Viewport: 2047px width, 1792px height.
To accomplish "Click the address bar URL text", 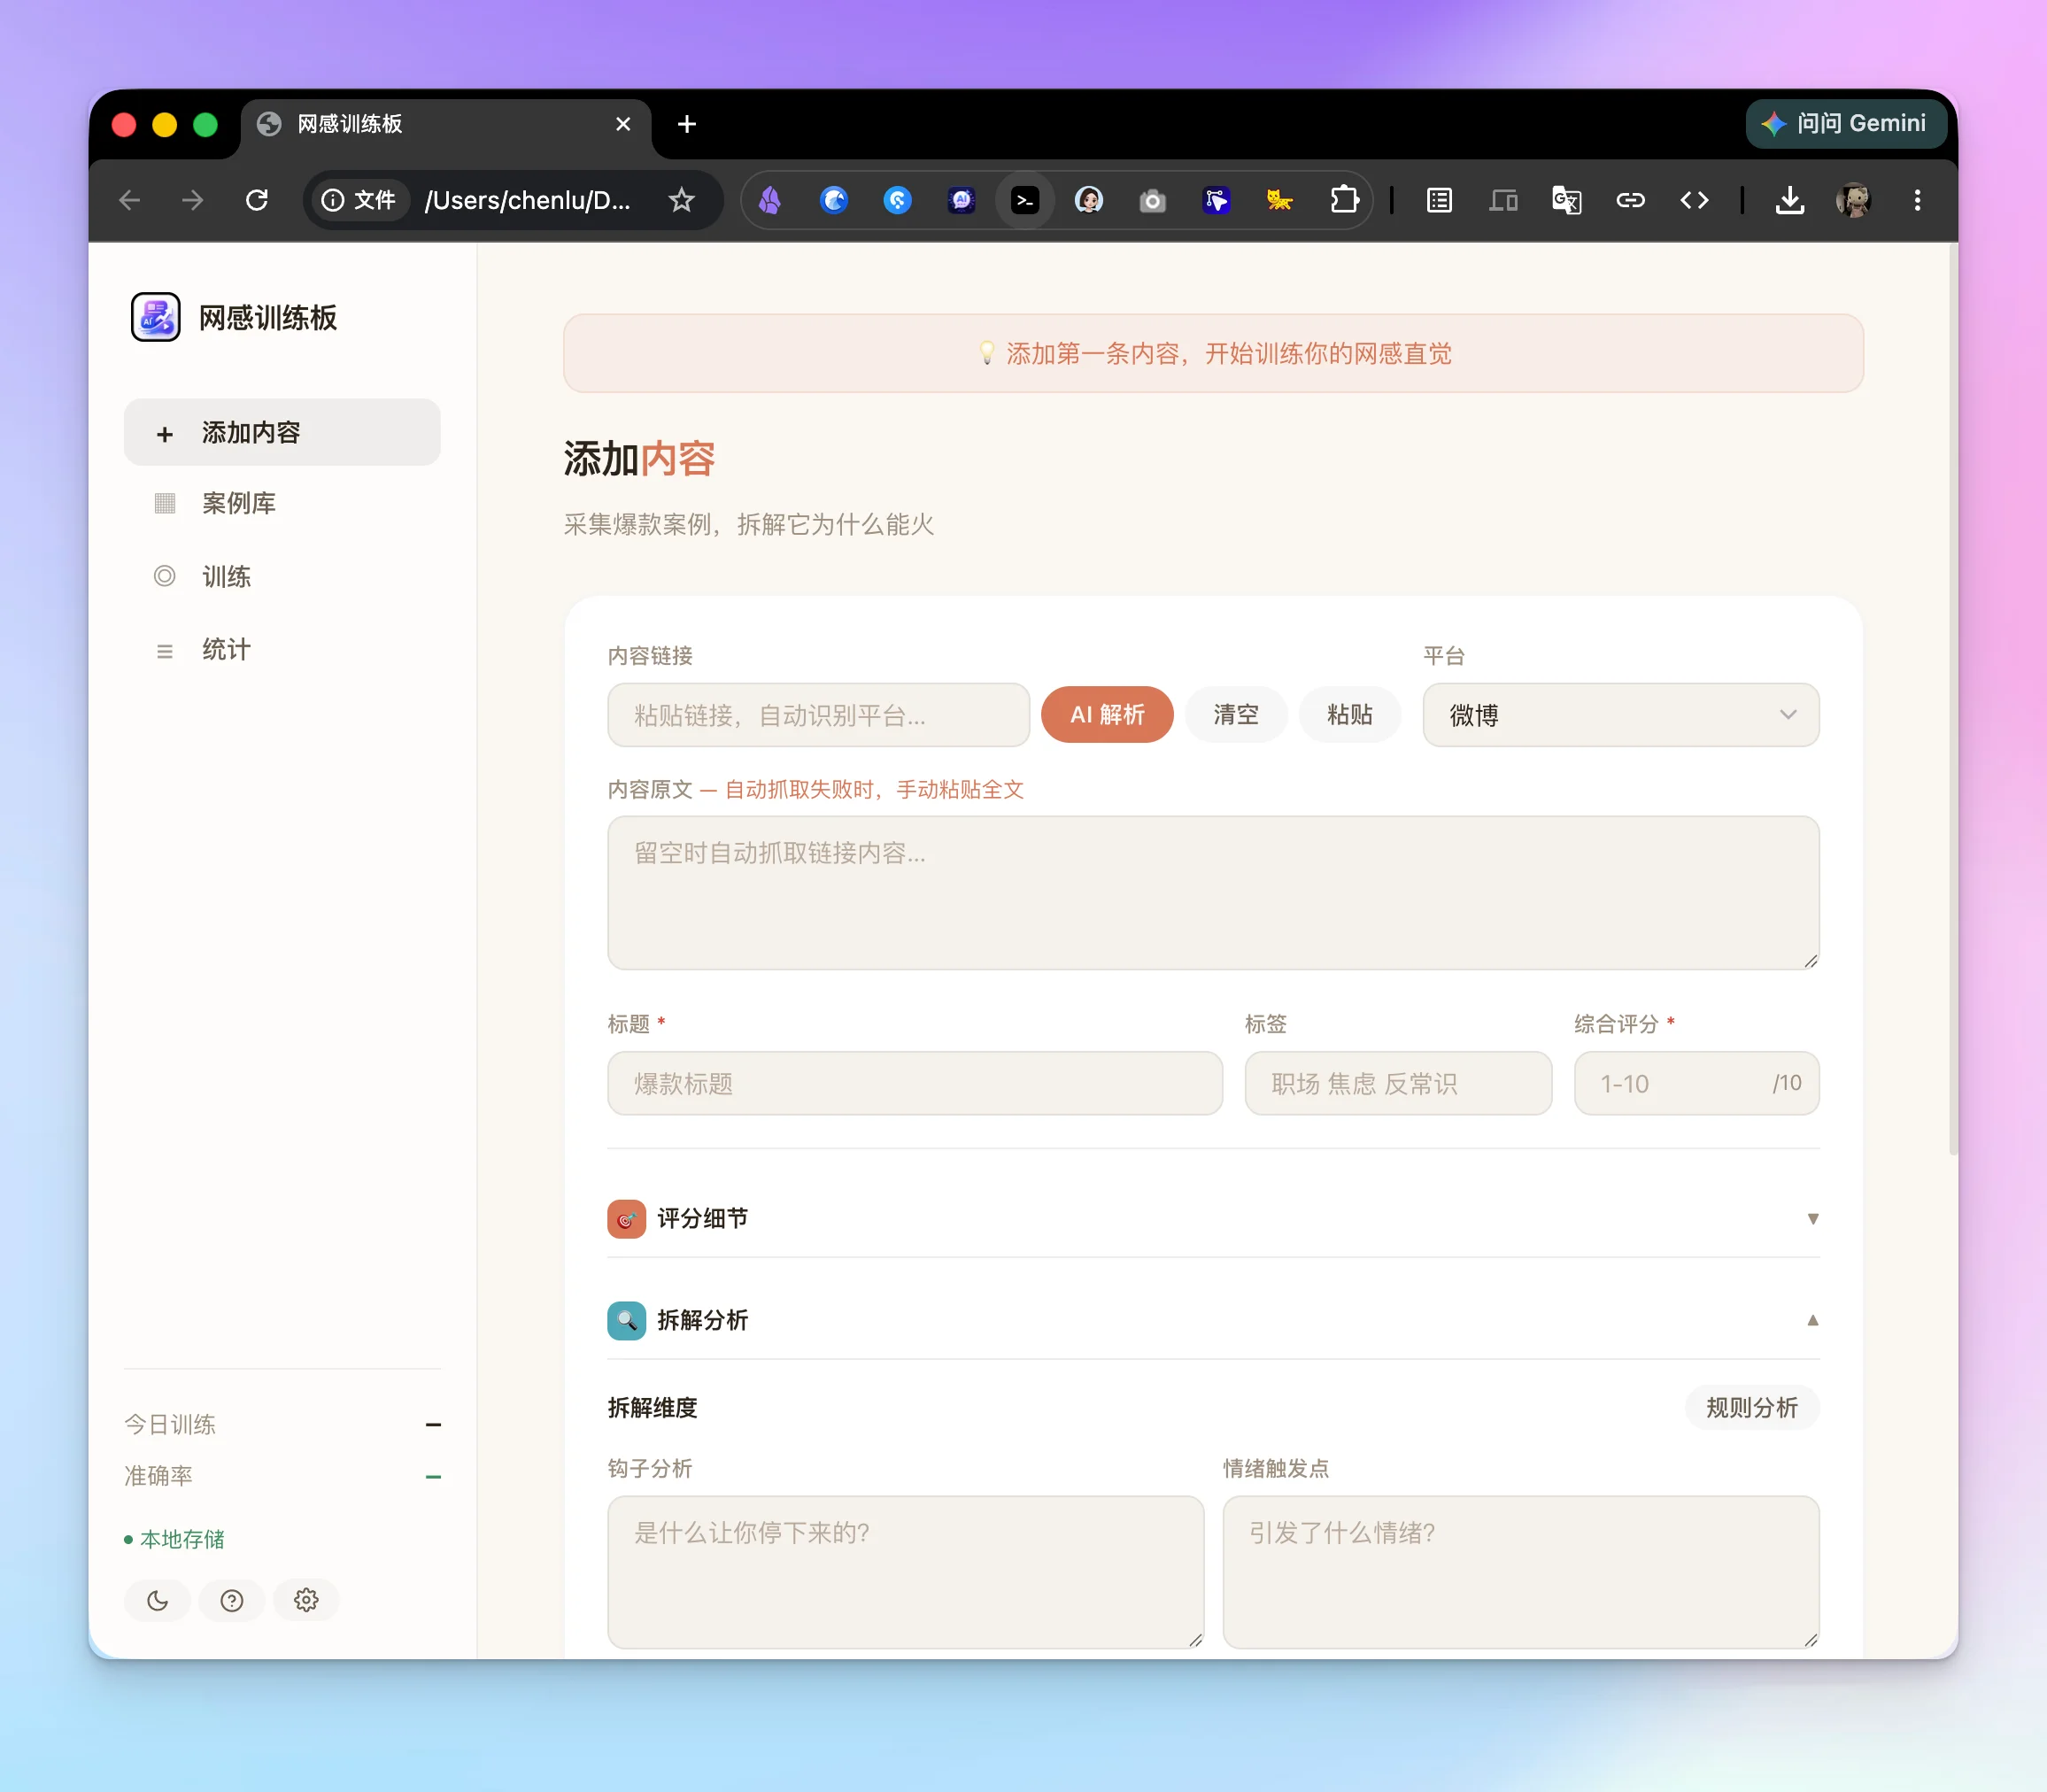I will pyautogui.click(x=527, y=200).
